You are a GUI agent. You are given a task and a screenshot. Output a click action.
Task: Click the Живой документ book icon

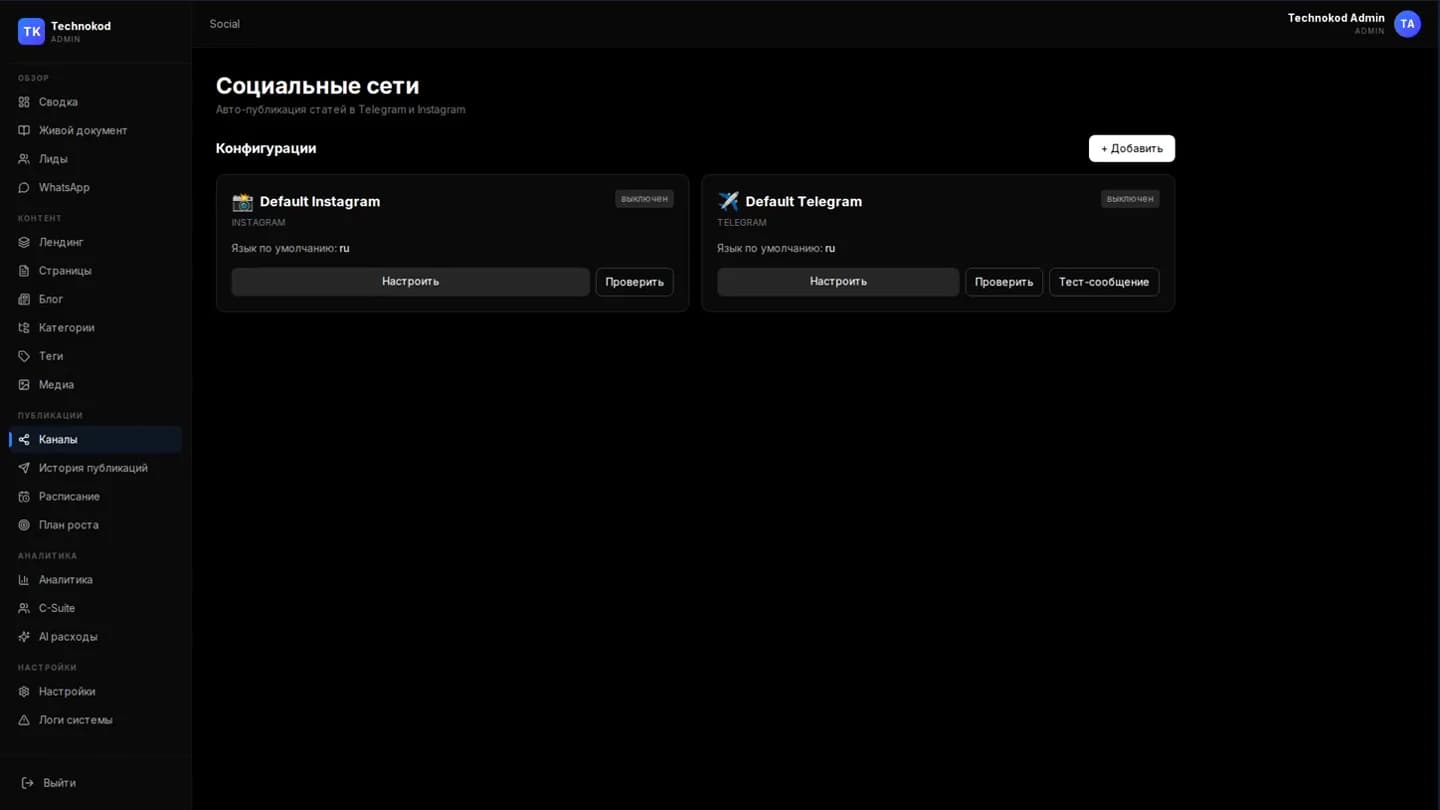point(24,130)
